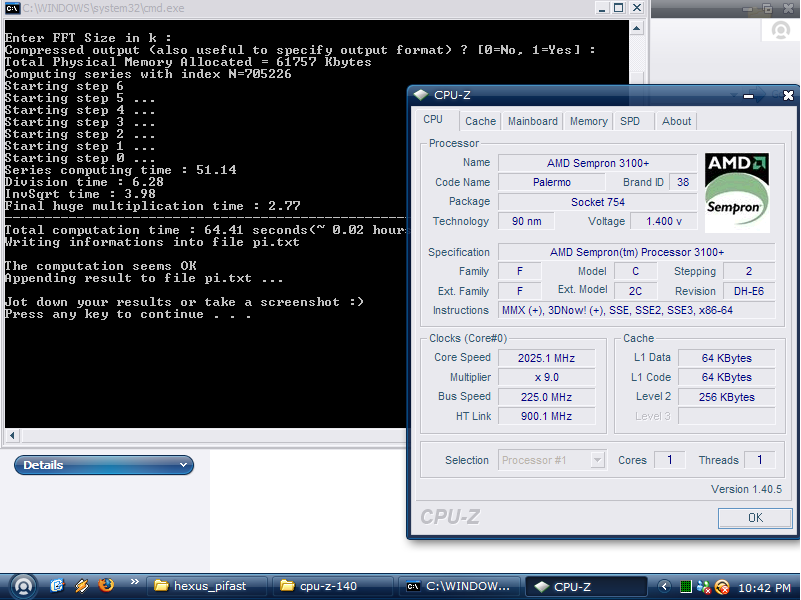Click the Package value Socket 754
801x600 pixels.
click(x=598, y=202)
